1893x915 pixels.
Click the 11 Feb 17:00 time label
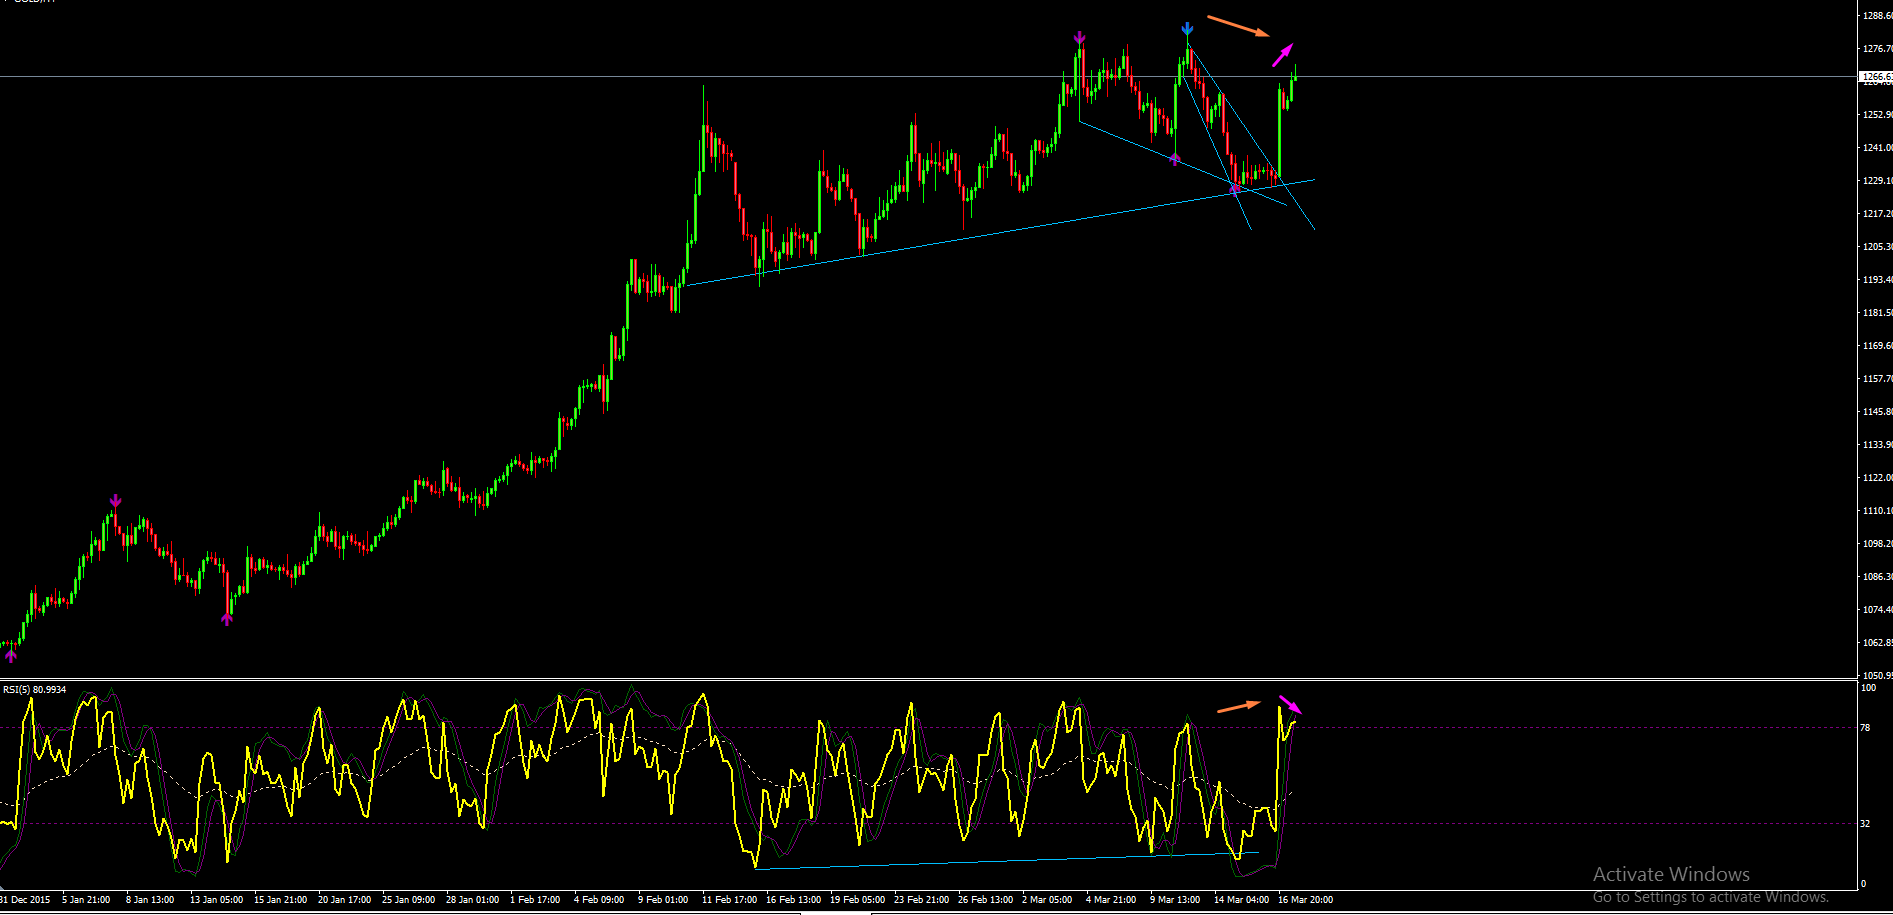click(729, 900)
